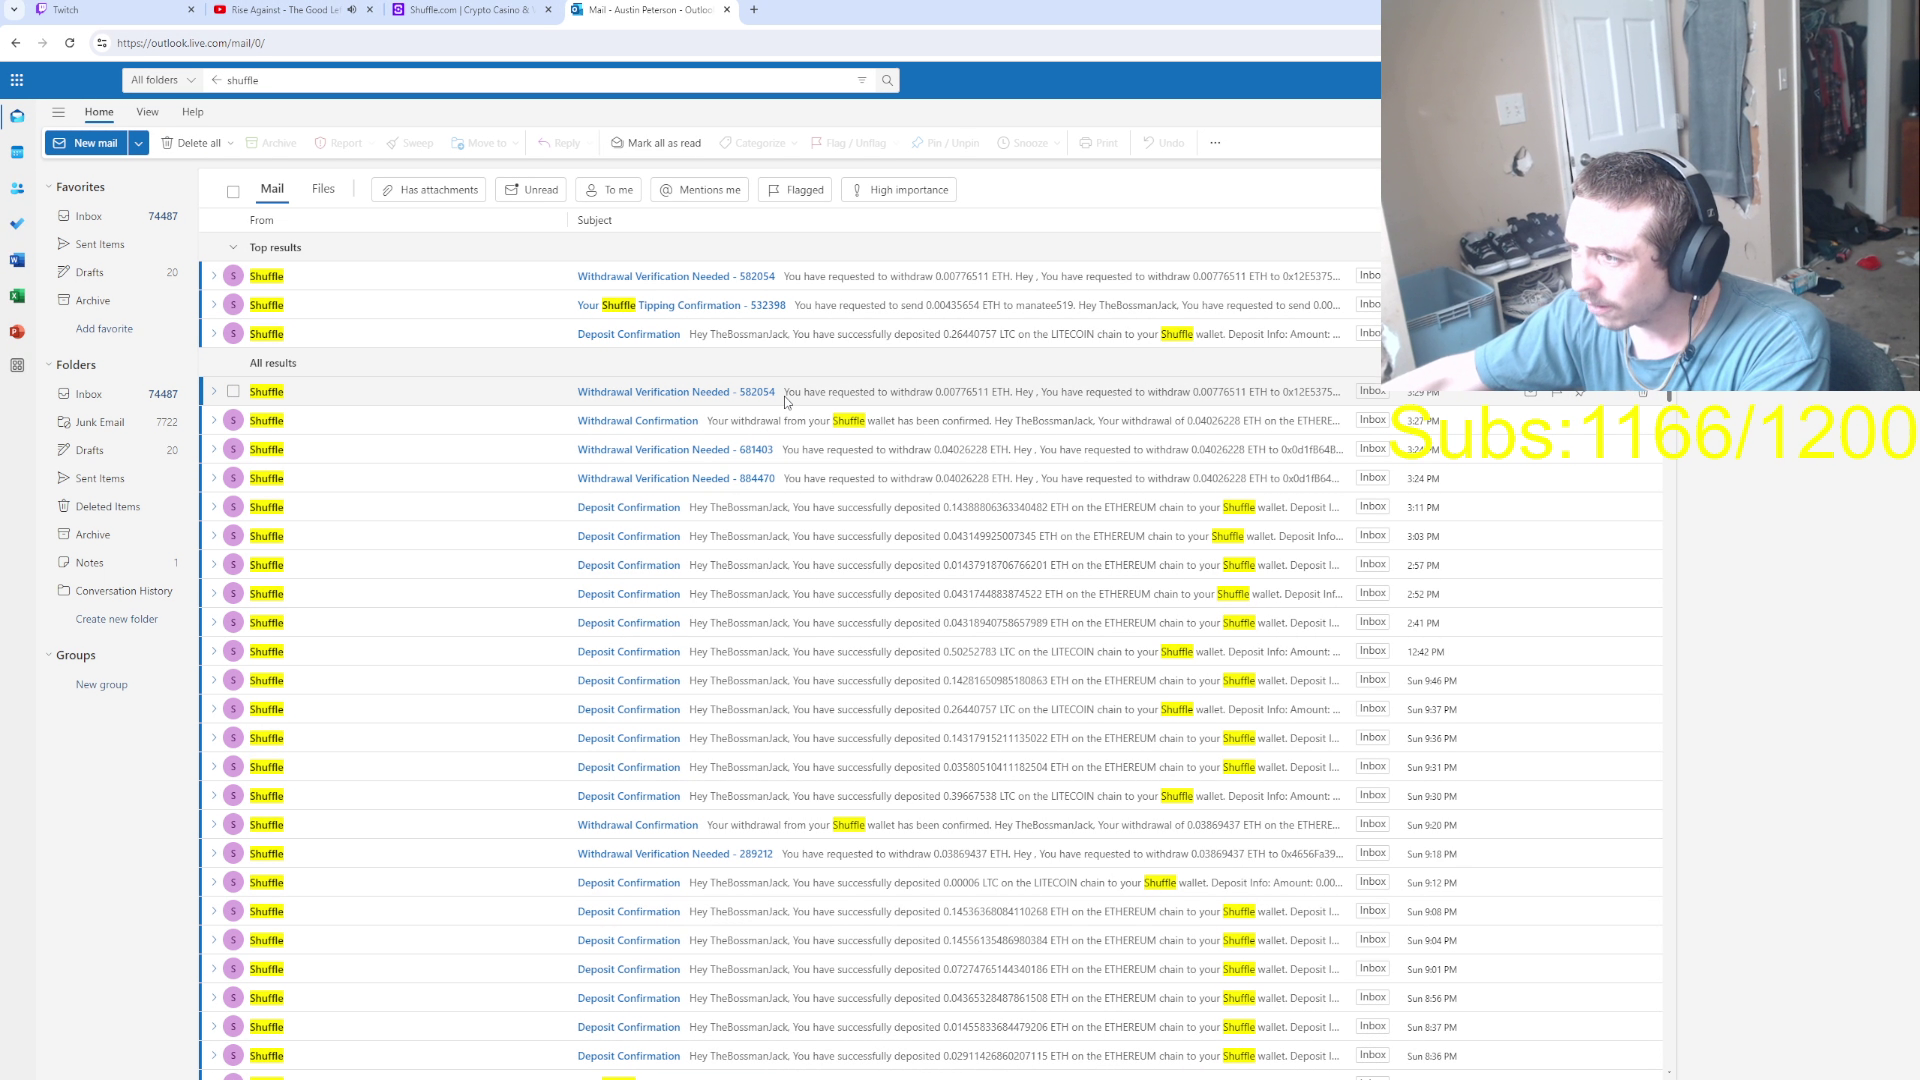Click the search magnifier icon

click(x=887, y=80)
